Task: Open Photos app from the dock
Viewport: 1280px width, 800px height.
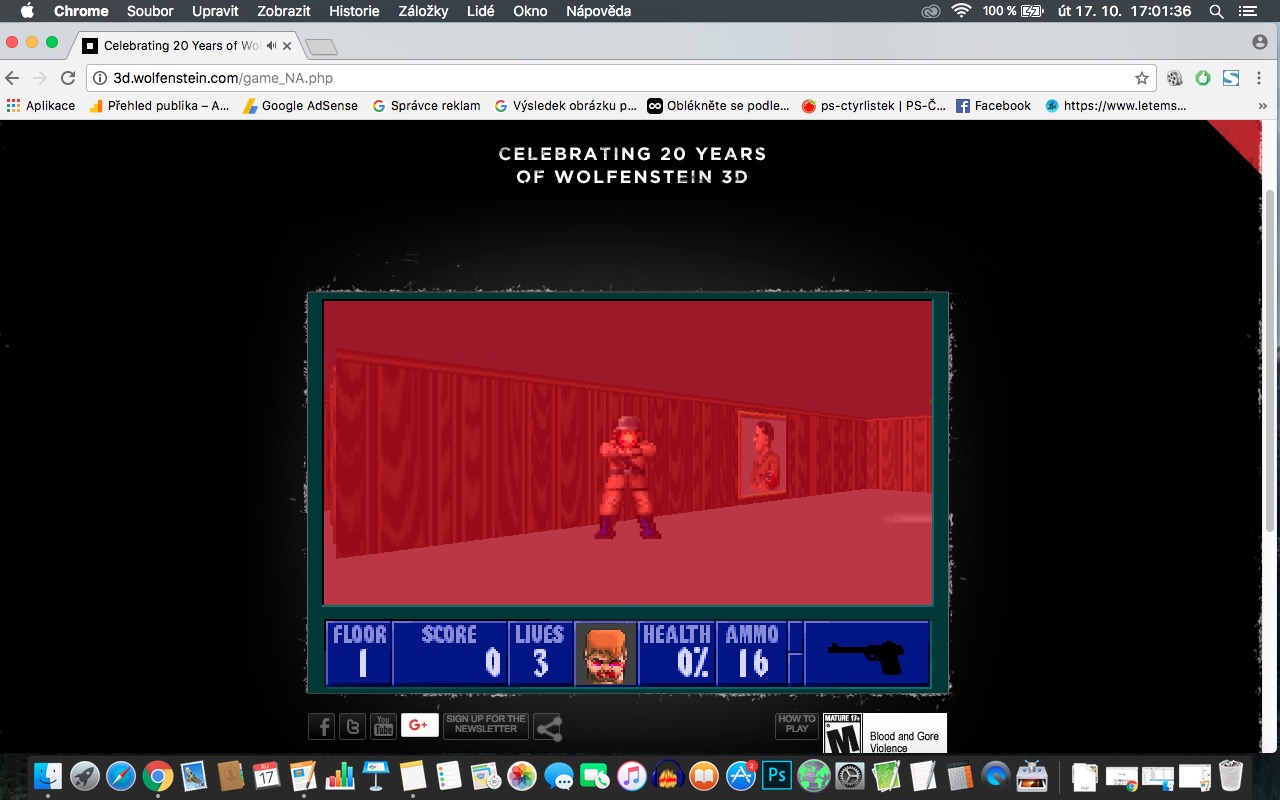Action: click(522, 776)
